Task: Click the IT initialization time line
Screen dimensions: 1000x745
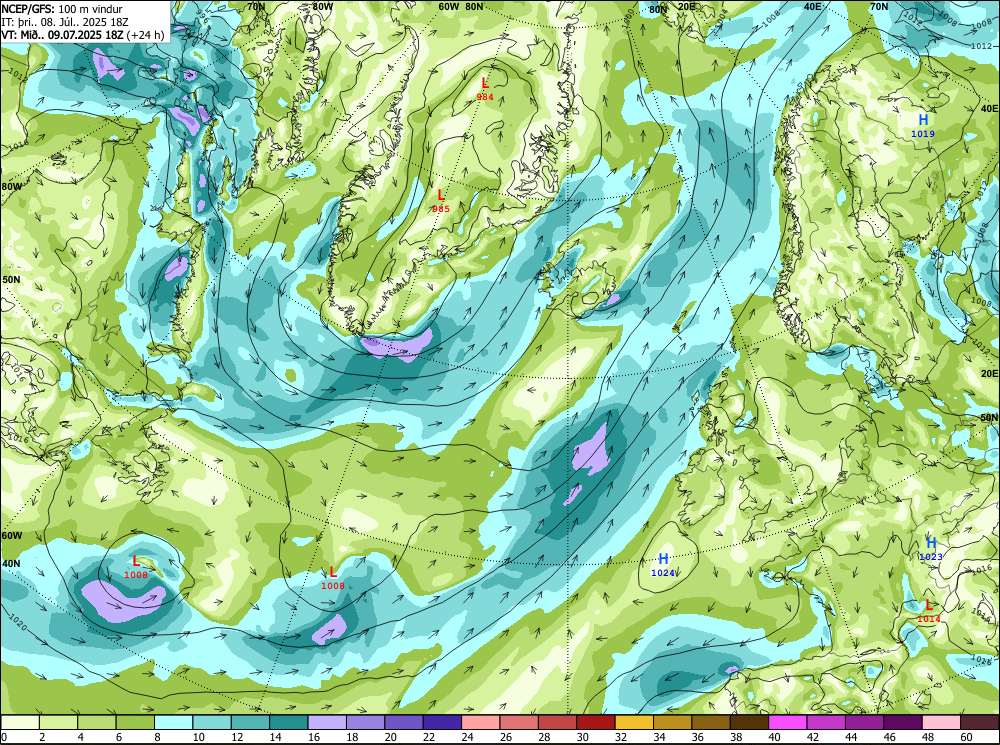Action: pos(65,22)
